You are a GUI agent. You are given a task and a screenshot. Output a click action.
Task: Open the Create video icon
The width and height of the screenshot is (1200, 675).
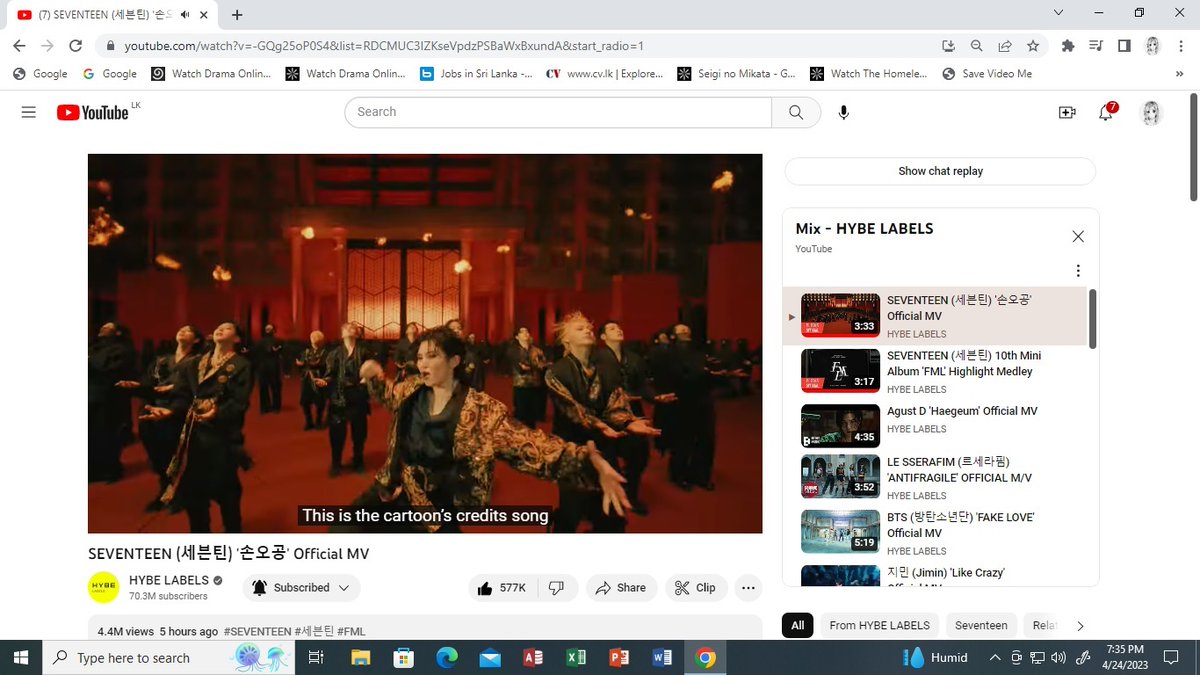(1067, 112)
